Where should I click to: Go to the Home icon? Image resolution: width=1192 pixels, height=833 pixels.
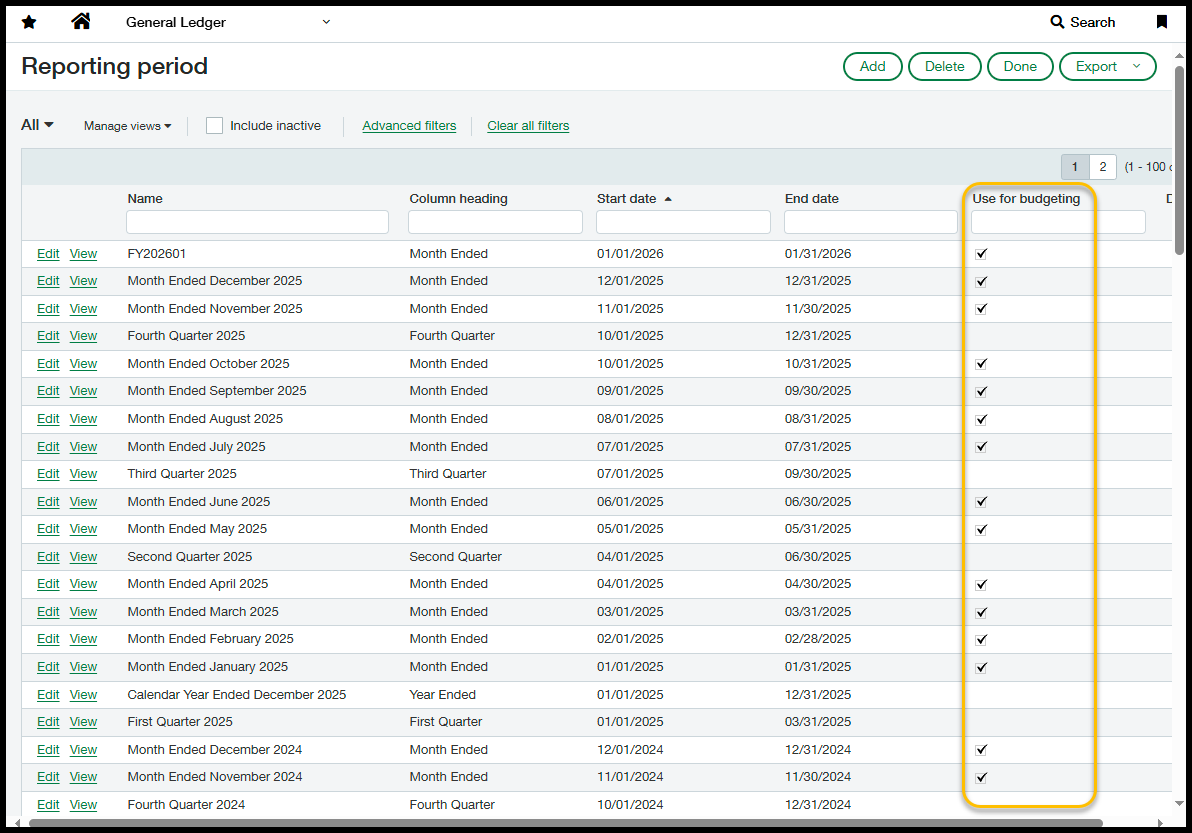click(x=81, y=22)
